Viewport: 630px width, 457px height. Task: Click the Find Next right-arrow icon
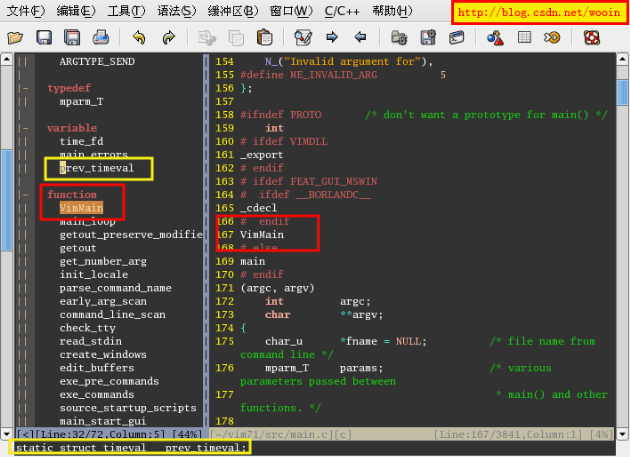click(x=332, y=38)
